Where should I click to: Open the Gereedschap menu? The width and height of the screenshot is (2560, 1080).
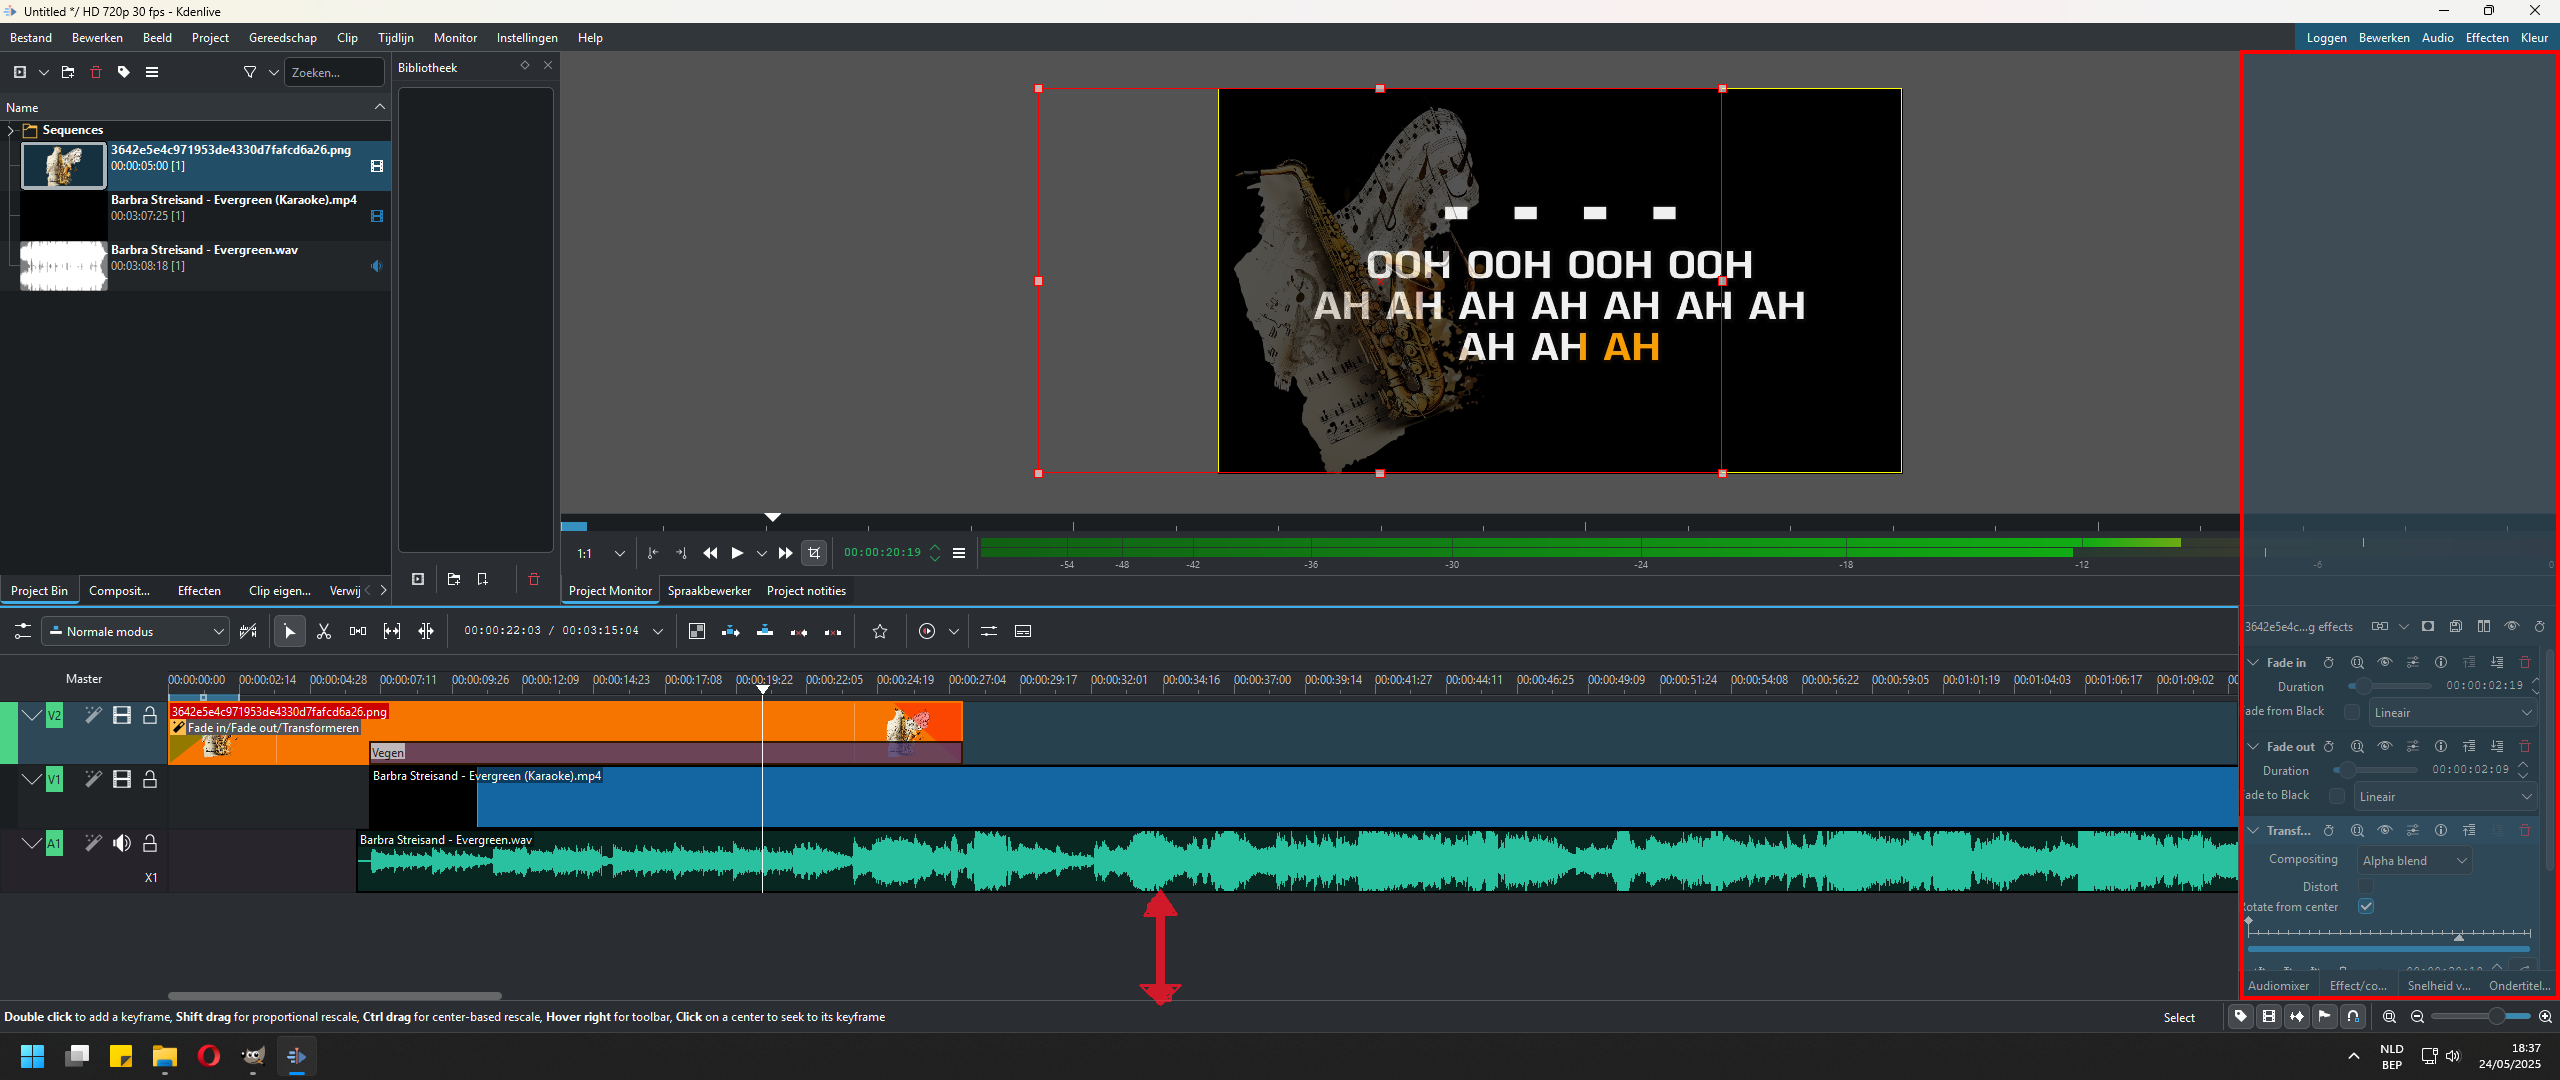point(283,38)
